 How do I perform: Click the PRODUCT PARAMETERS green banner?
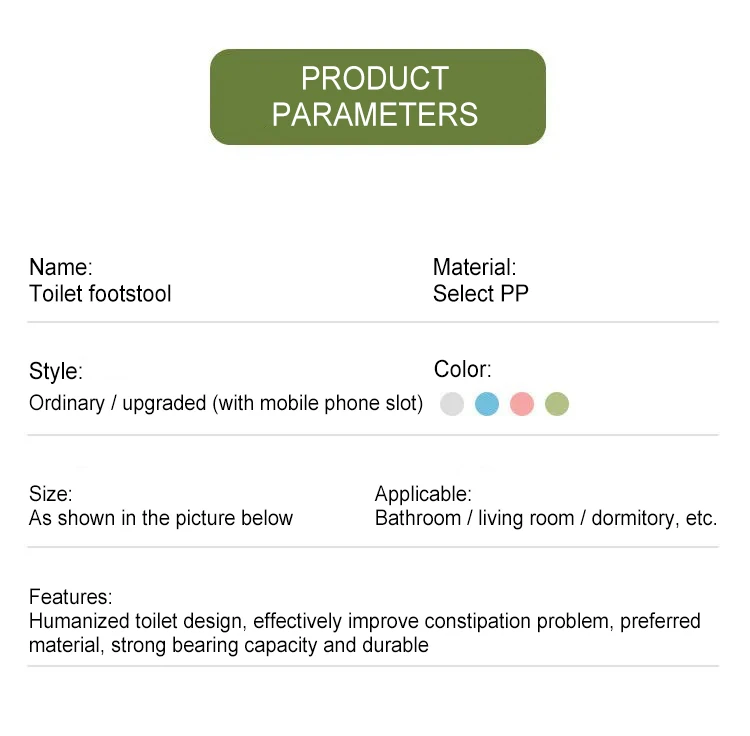click(377, 97)
